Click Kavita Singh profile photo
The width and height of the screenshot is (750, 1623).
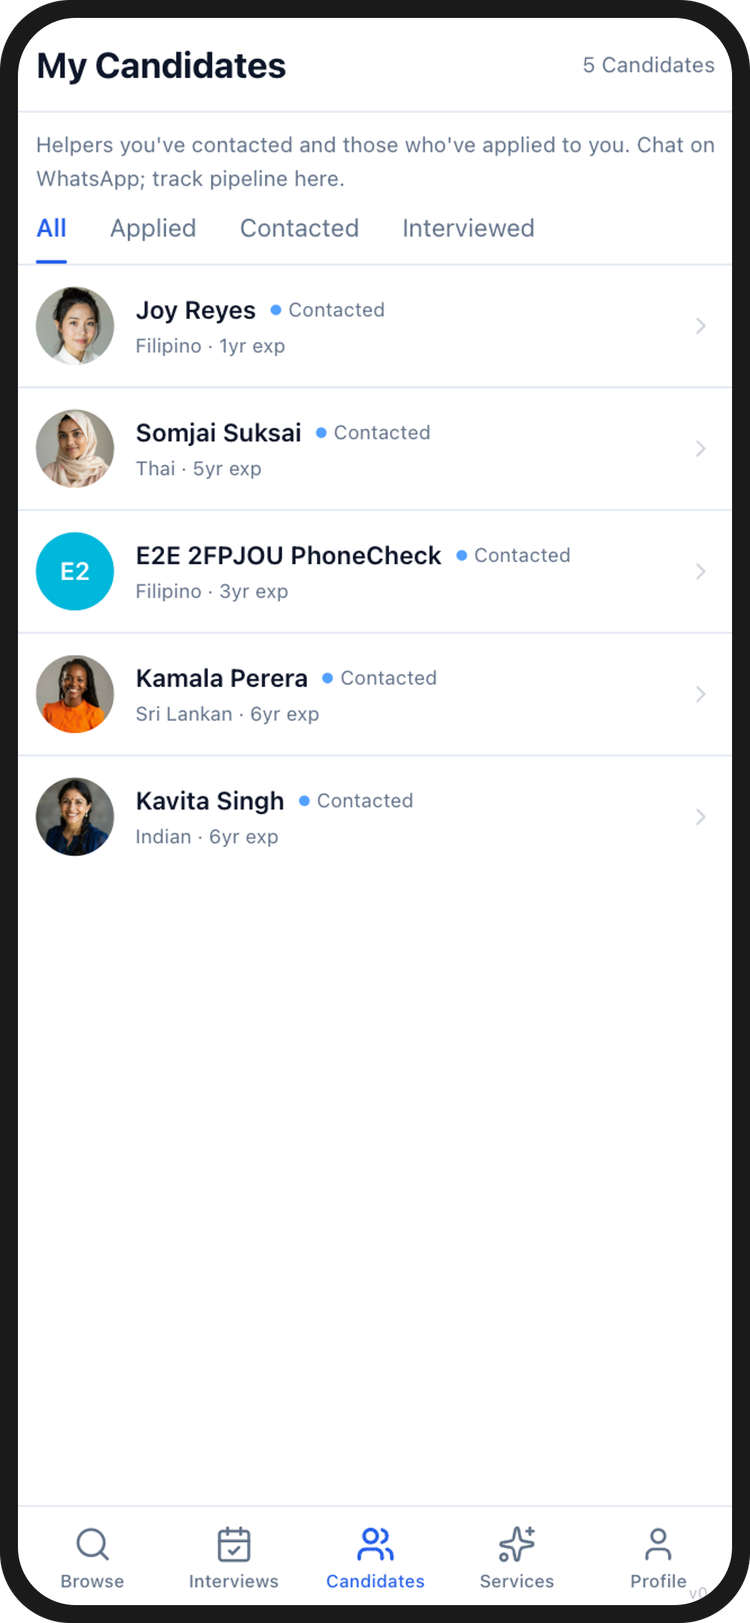75,817
